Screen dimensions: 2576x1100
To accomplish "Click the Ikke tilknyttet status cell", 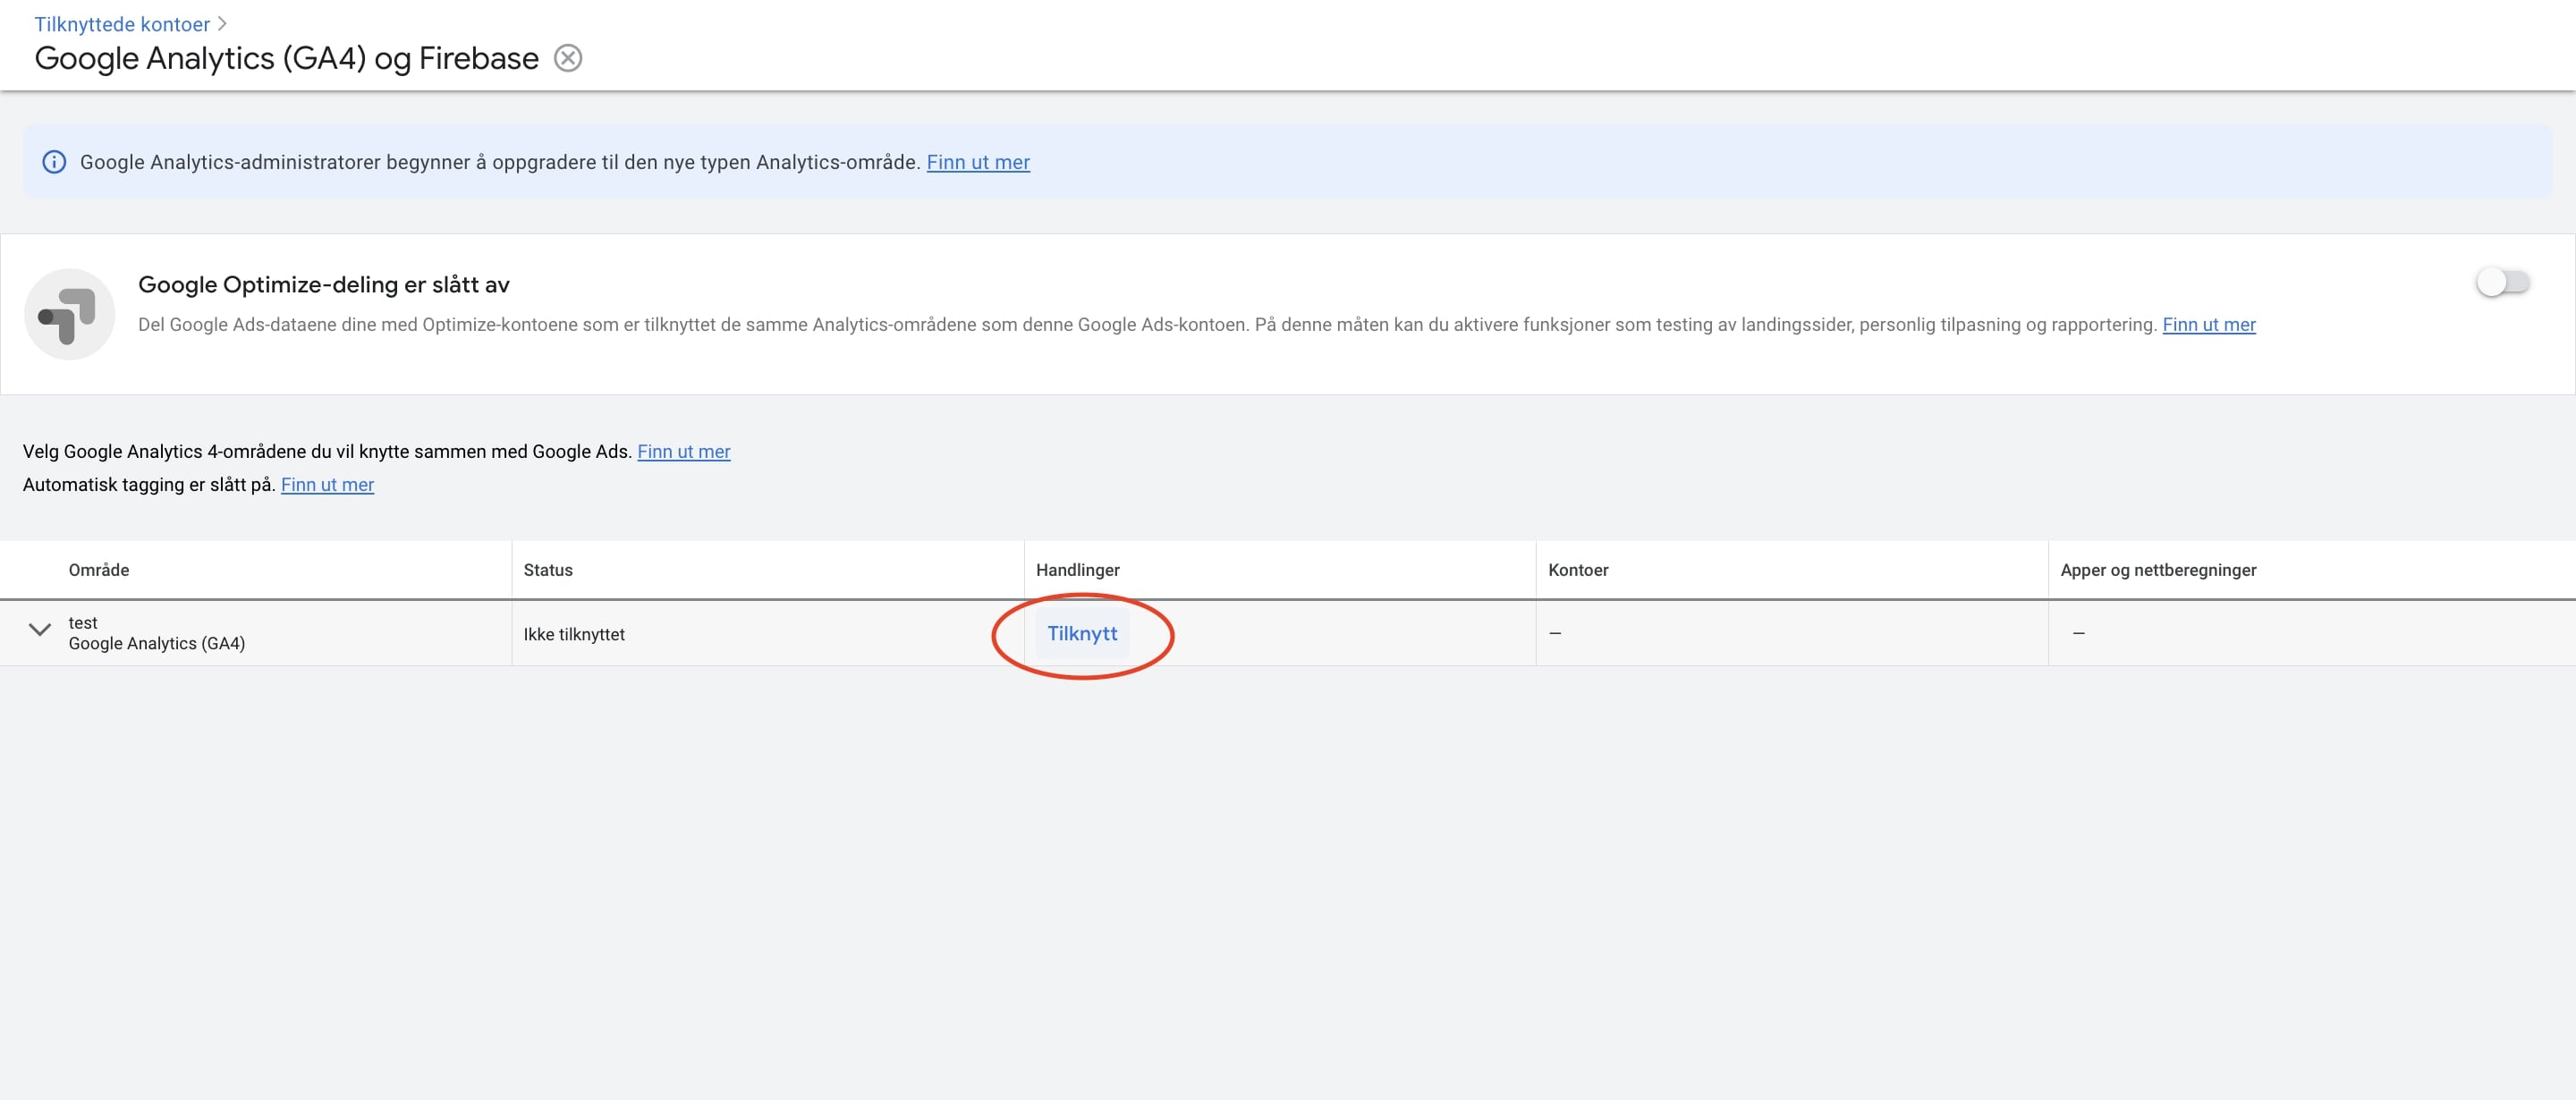I will pyautogui.click(x=574, y=635).
